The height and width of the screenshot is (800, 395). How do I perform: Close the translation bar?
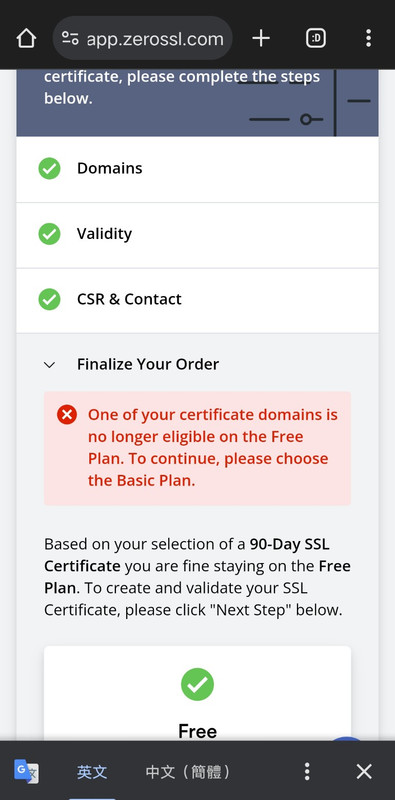tap(364, 771)
